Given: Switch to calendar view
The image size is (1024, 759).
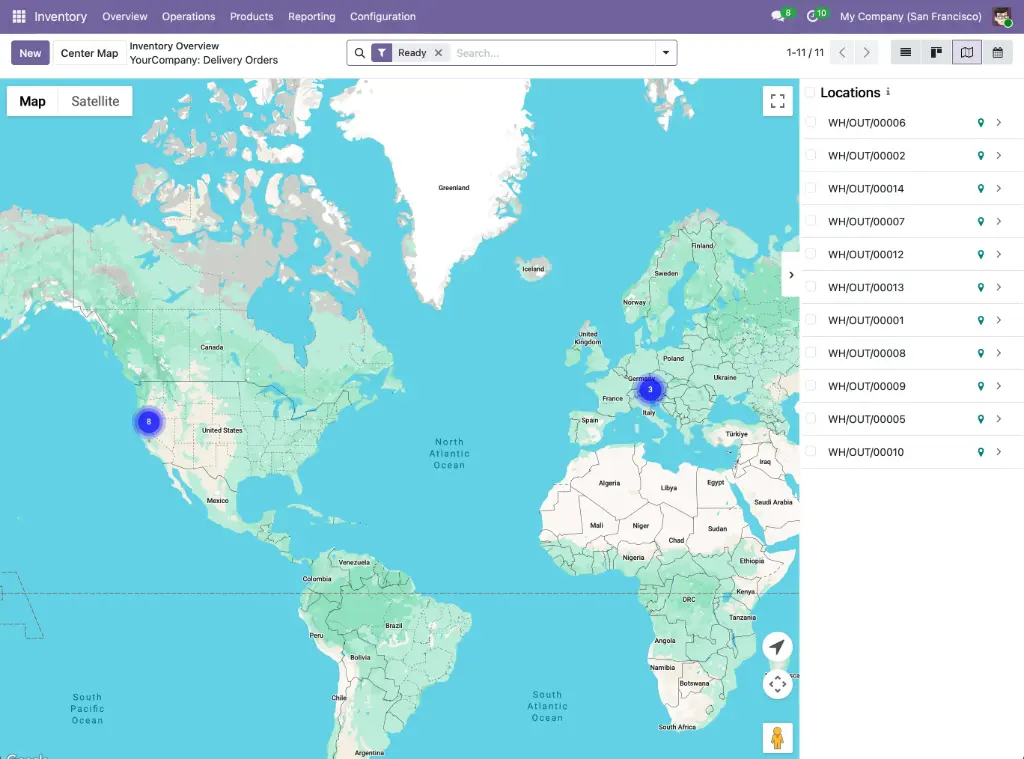Looking at the screenshot, I should tap(997, 52).
